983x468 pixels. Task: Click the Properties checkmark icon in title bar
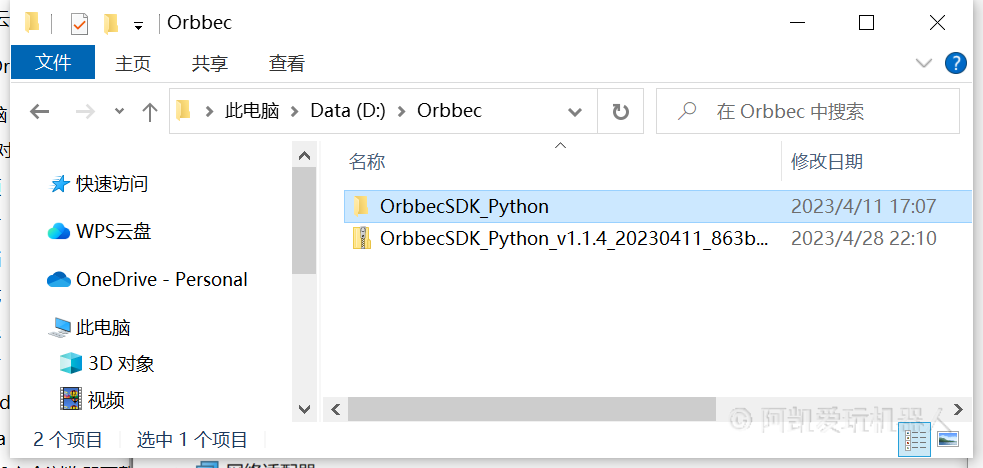pyautogui.click(x=79, y=24)
